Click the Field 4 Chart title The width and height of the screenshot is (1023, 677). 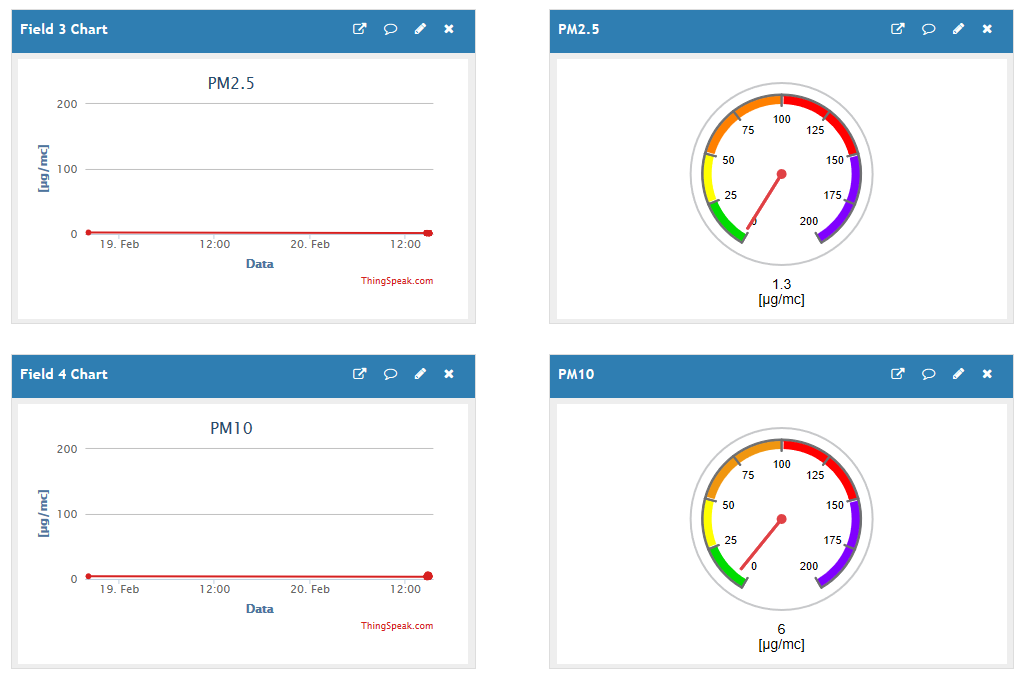pyautogui.click(x=64, y=374)
